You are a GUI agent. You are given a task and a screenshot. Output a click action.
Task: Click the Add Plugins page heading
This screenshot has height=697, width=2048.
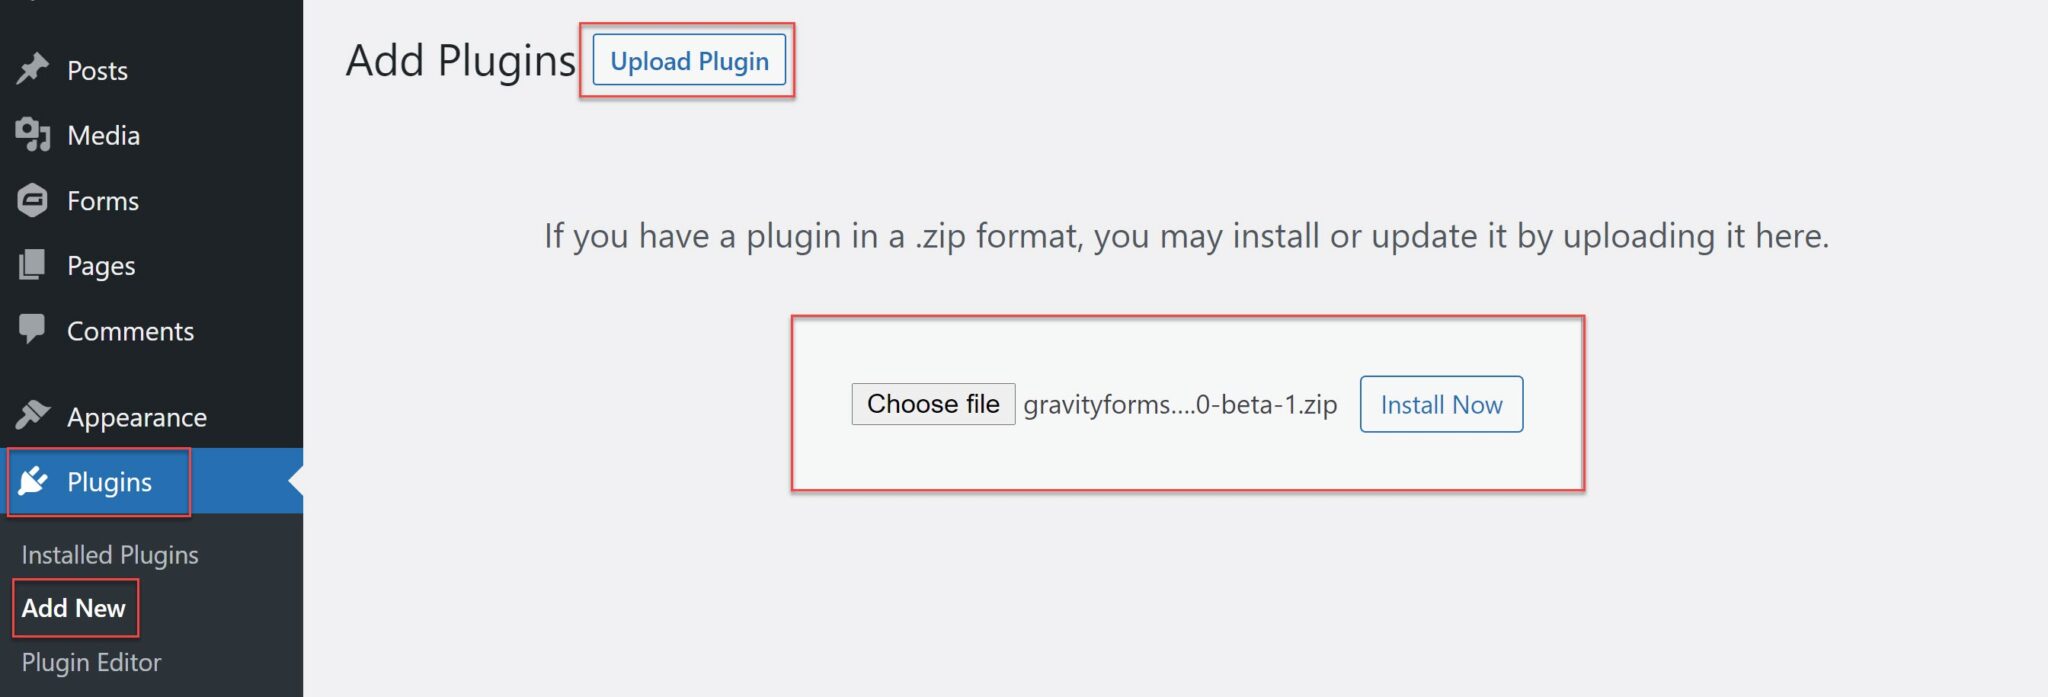458,60
